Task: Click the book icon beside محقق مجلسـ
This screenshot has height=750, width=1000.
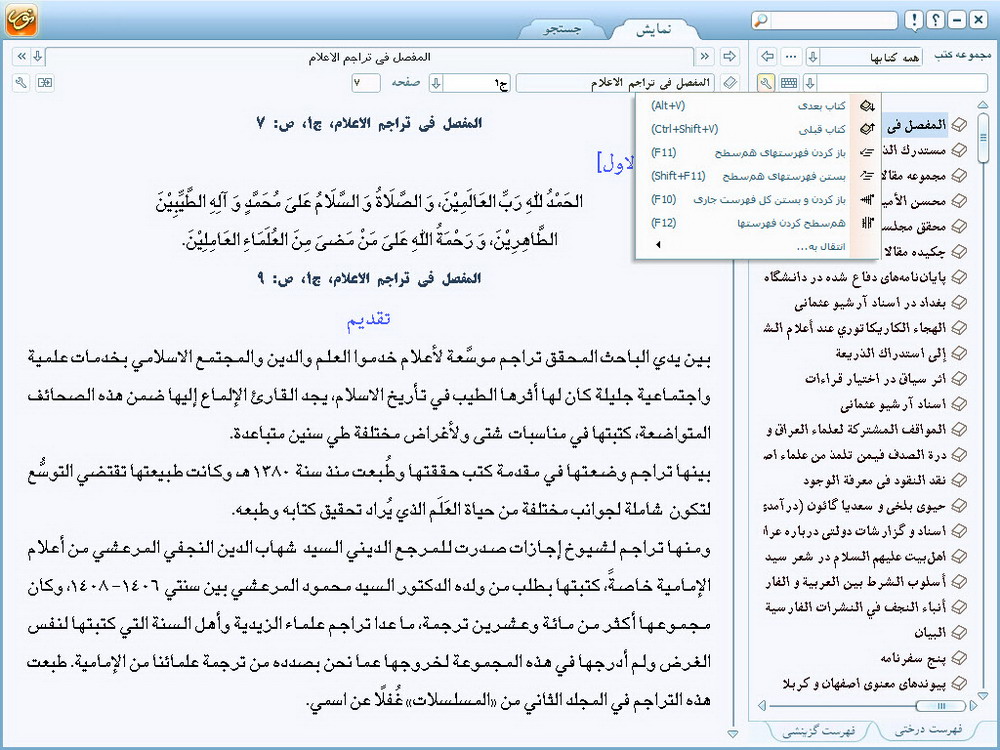Action: (x=959, y=226)
